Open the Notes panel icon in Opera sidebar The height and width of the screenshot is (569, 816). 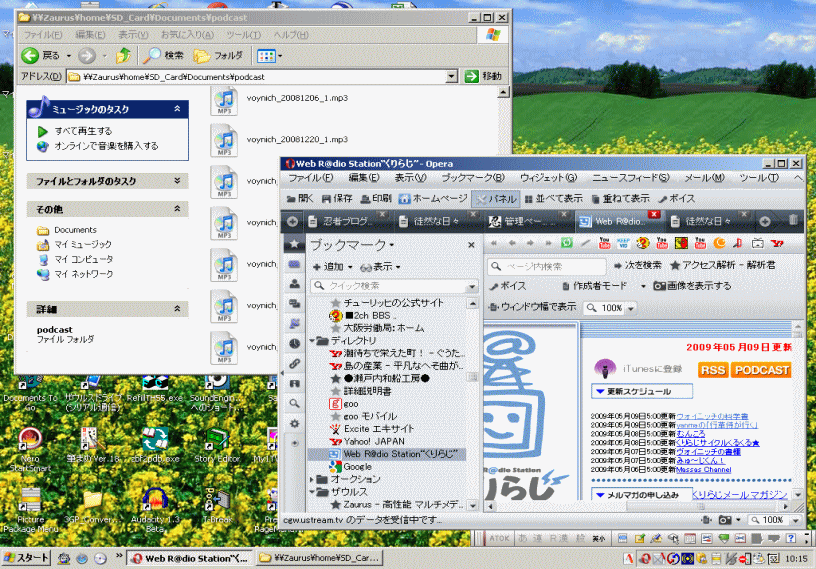pos(295,323)
